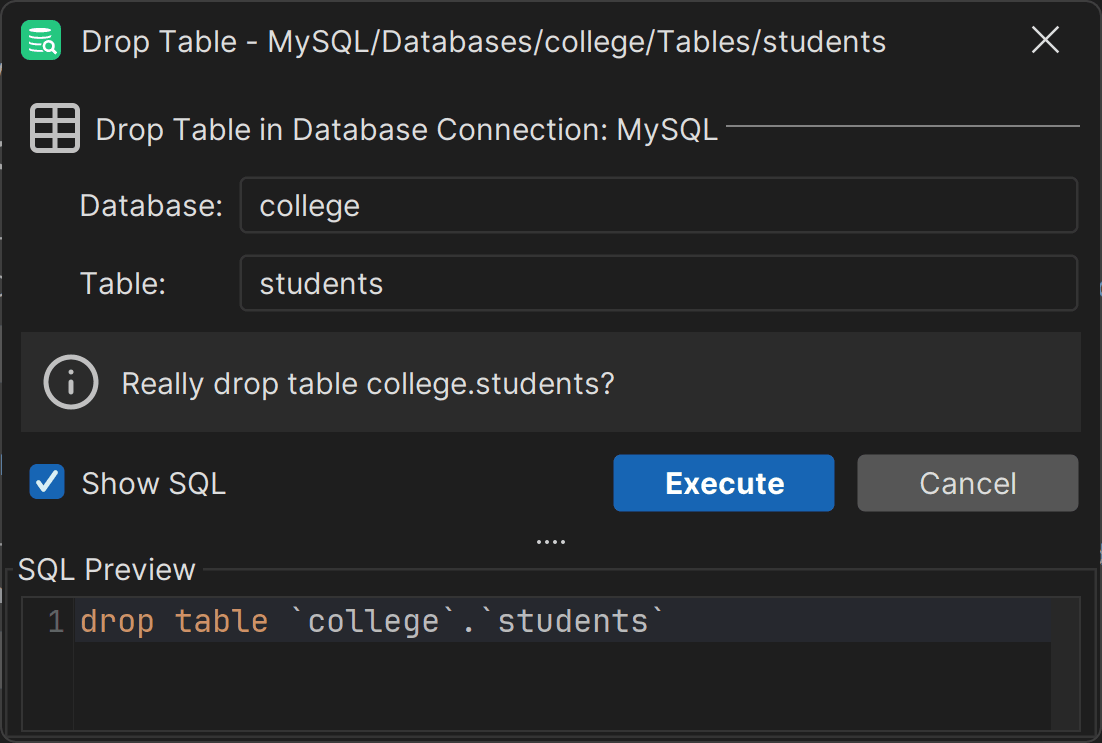Viewport: 1102px width, 743px height.
Task: Click the 'Database:' label
Action: [151, 206]
